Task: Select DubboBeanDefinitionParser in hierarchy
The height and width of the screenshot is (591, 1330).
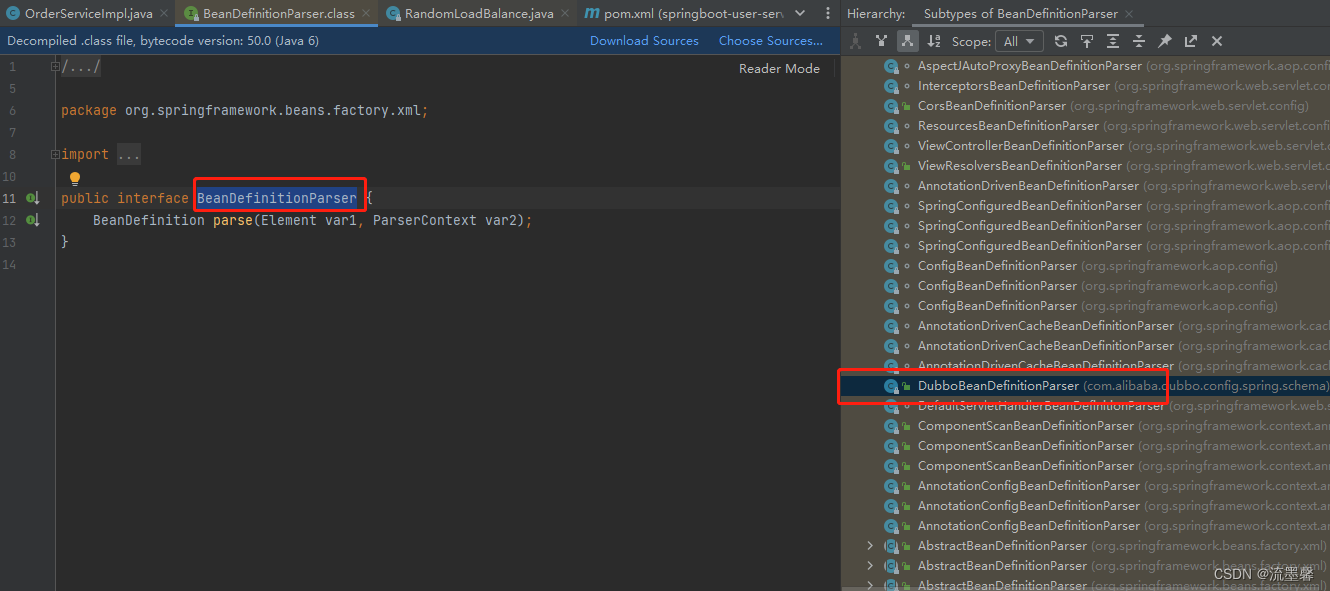Action: pyautogui.click(x=998, y=386)
